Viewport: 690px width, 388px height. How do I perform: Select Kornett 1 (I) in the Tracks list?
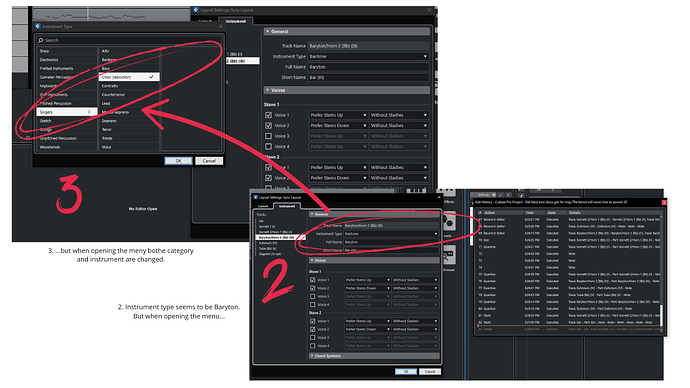pos(280,226)
